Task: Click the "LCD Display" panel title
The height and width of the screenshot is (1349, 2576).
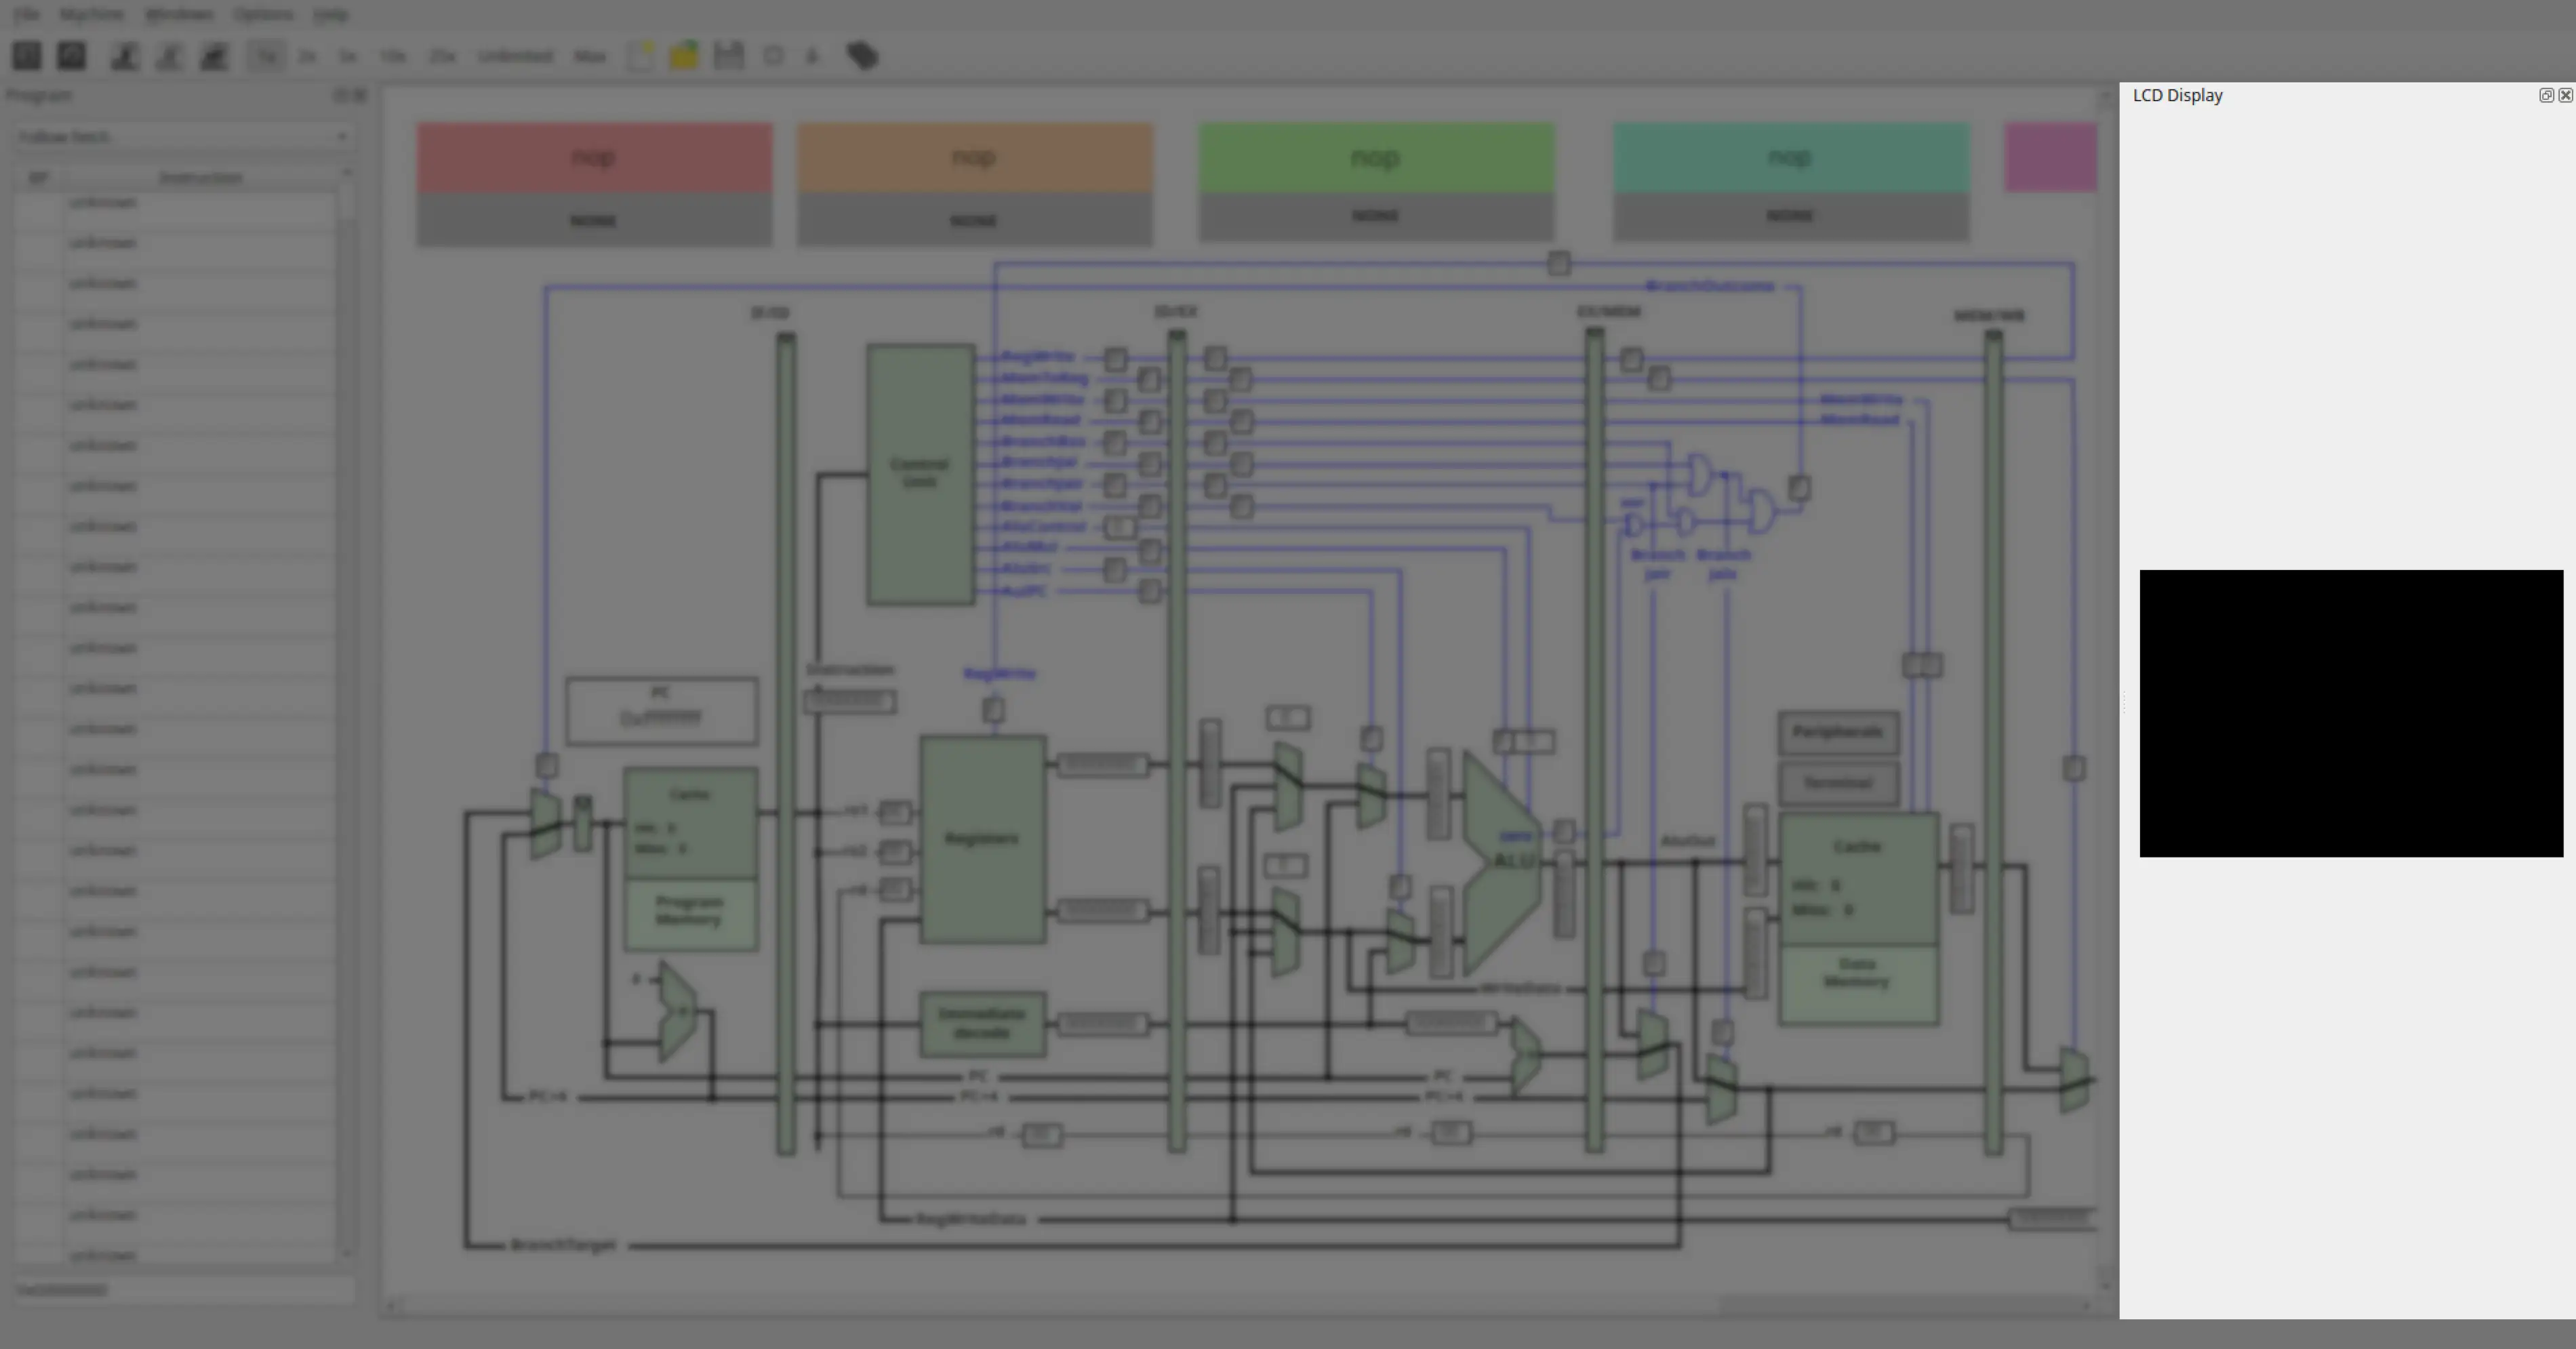Action: click(2178, 95)
